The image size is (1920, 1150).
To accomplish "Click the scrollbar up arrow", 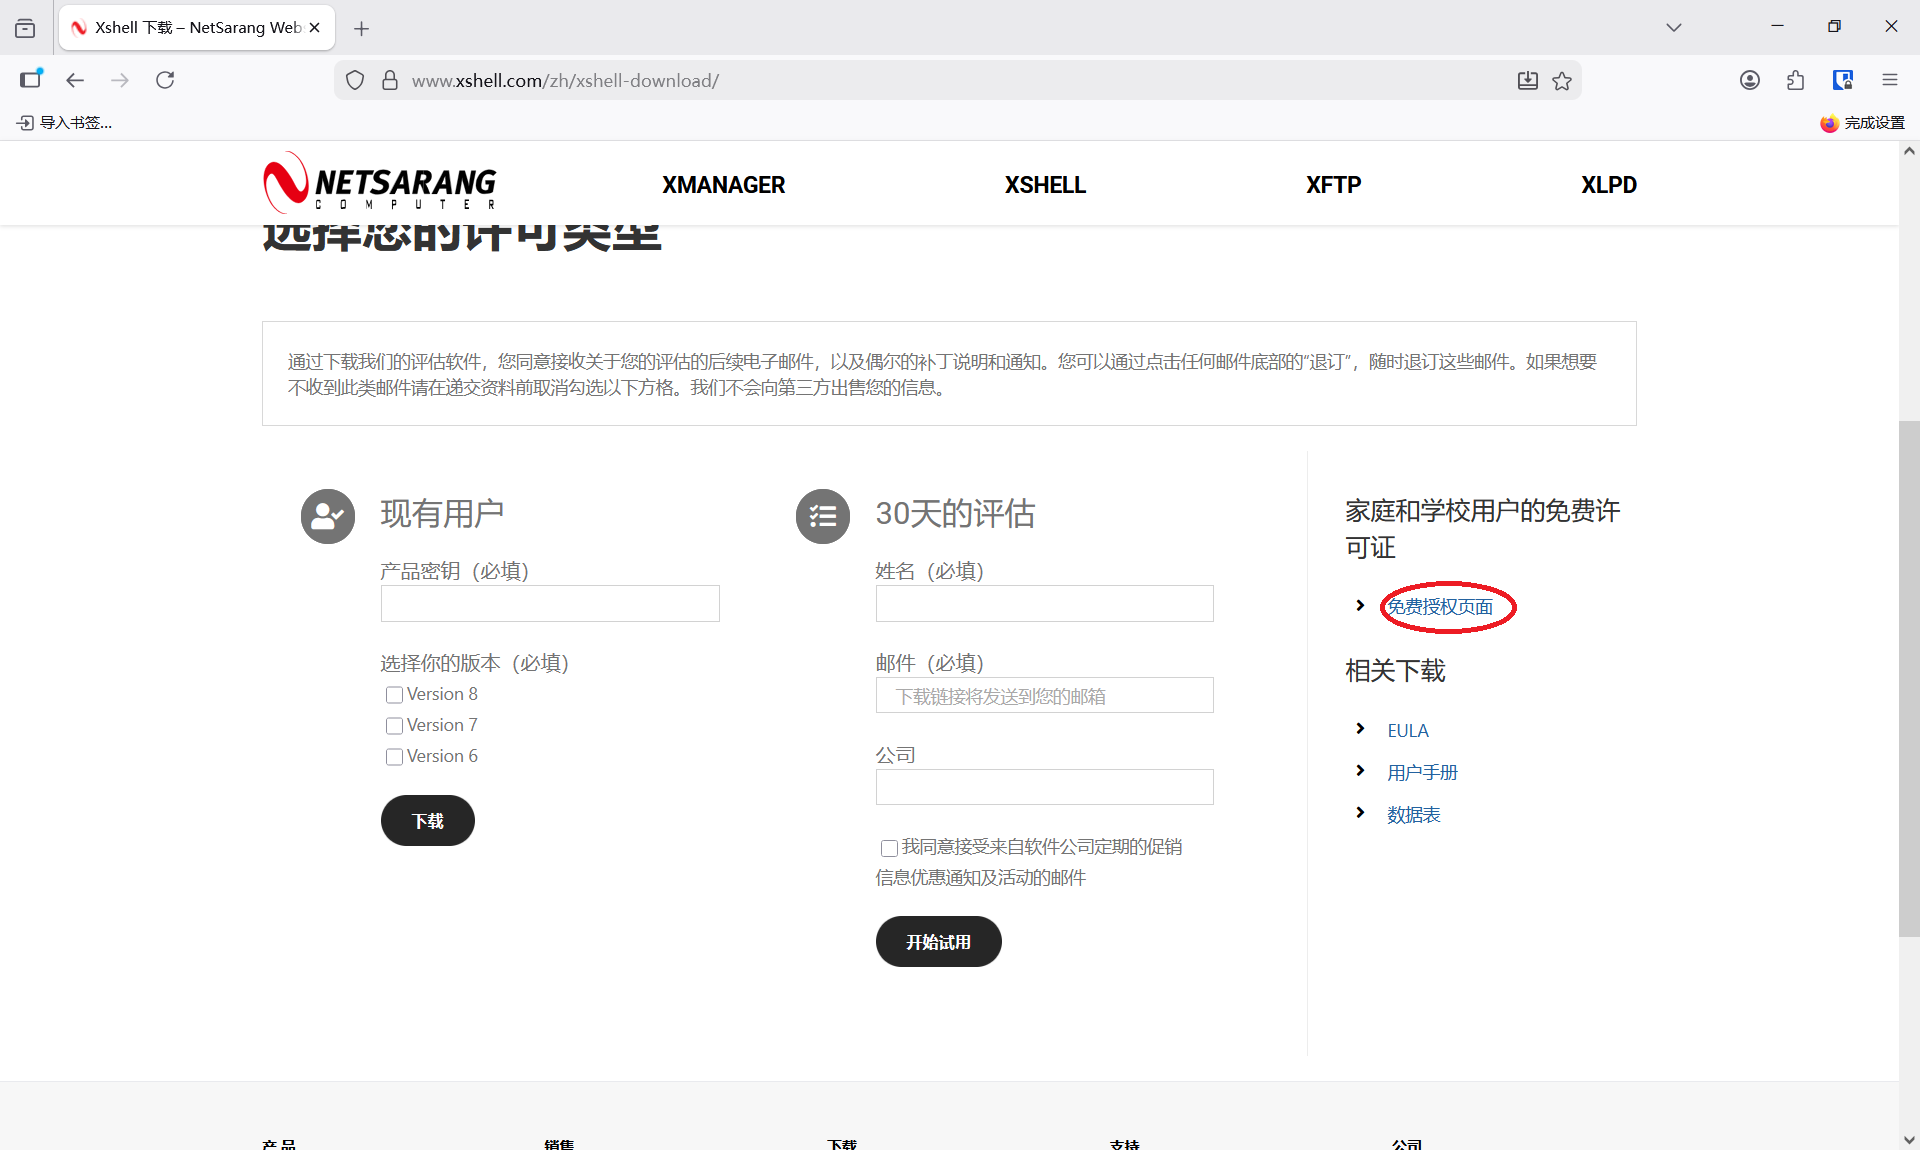I will pos(1909,151).
